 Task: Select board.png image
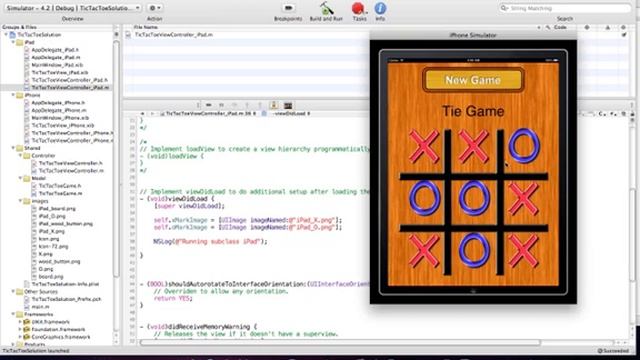(x=51, y=276)
